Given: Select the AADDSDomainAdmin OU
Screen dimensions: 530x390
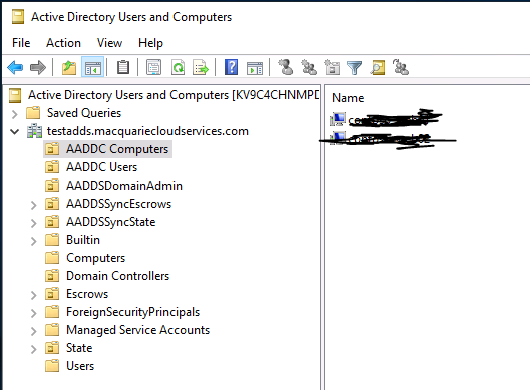Looking at the screenshot, I should (x=124, y=186).
